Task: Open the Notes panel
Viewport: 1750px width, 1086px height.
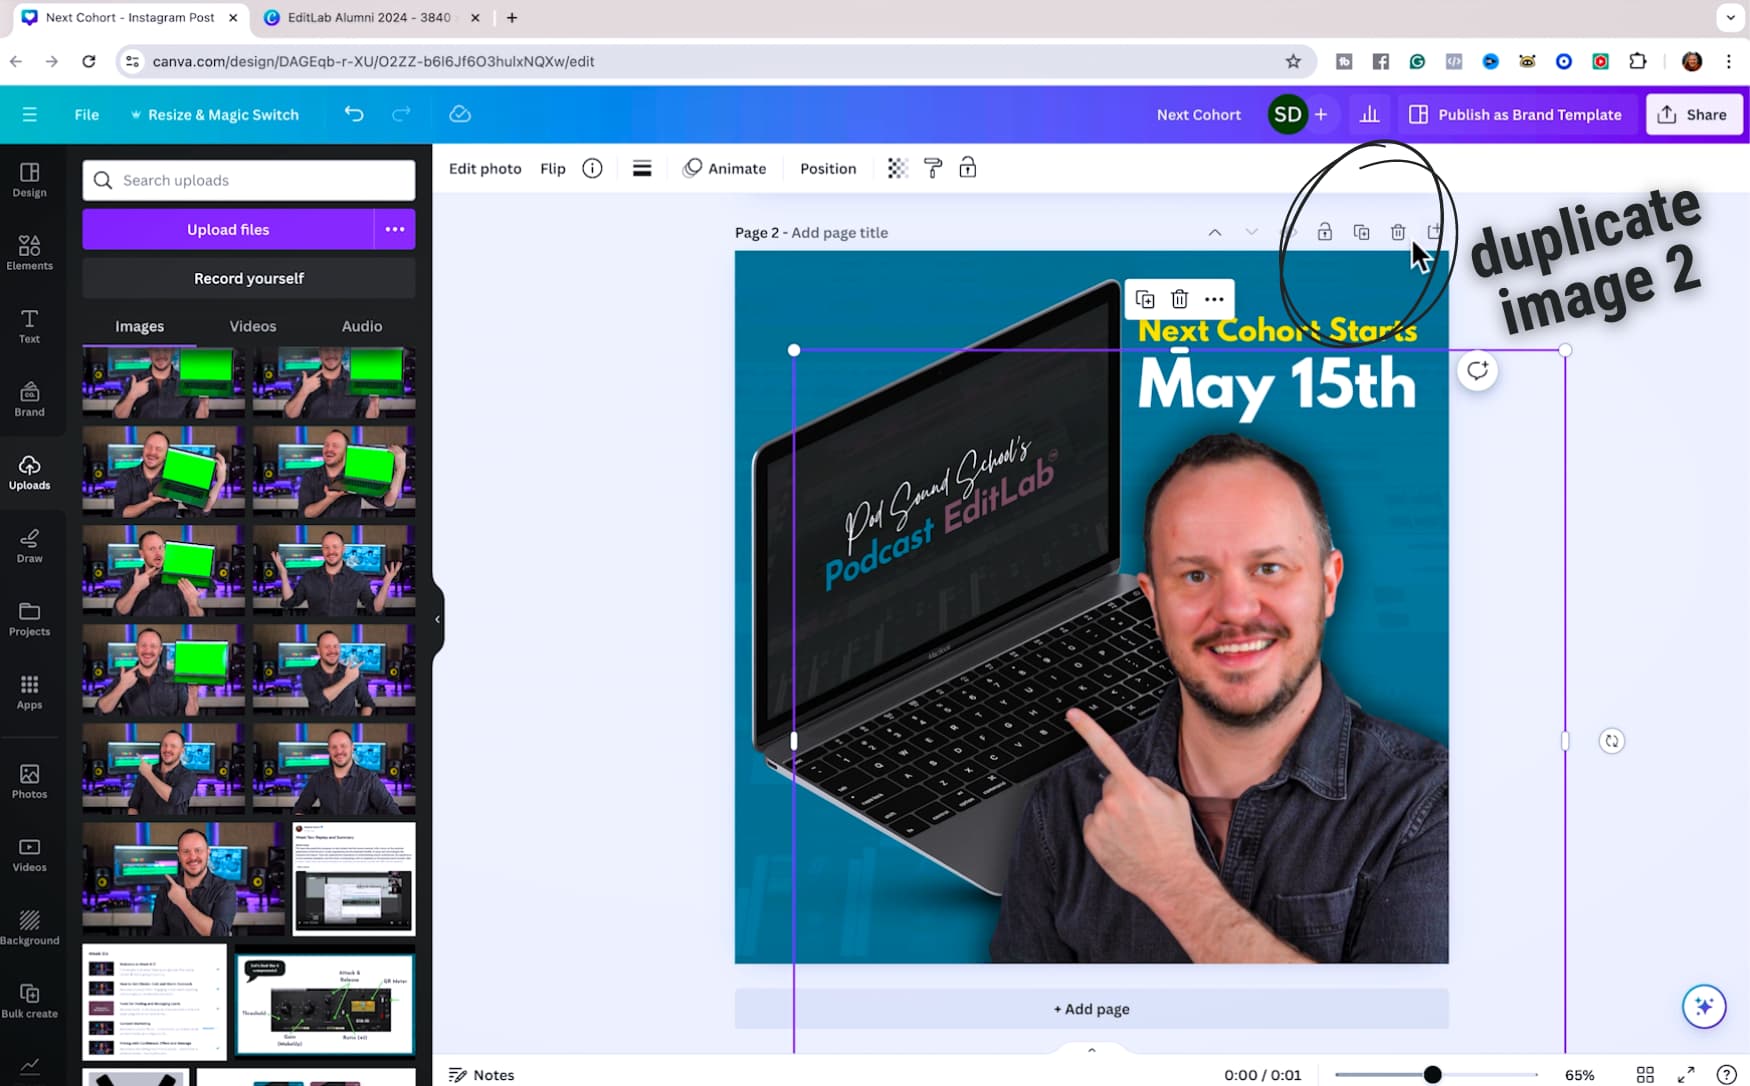Action: click(482, 1075)
